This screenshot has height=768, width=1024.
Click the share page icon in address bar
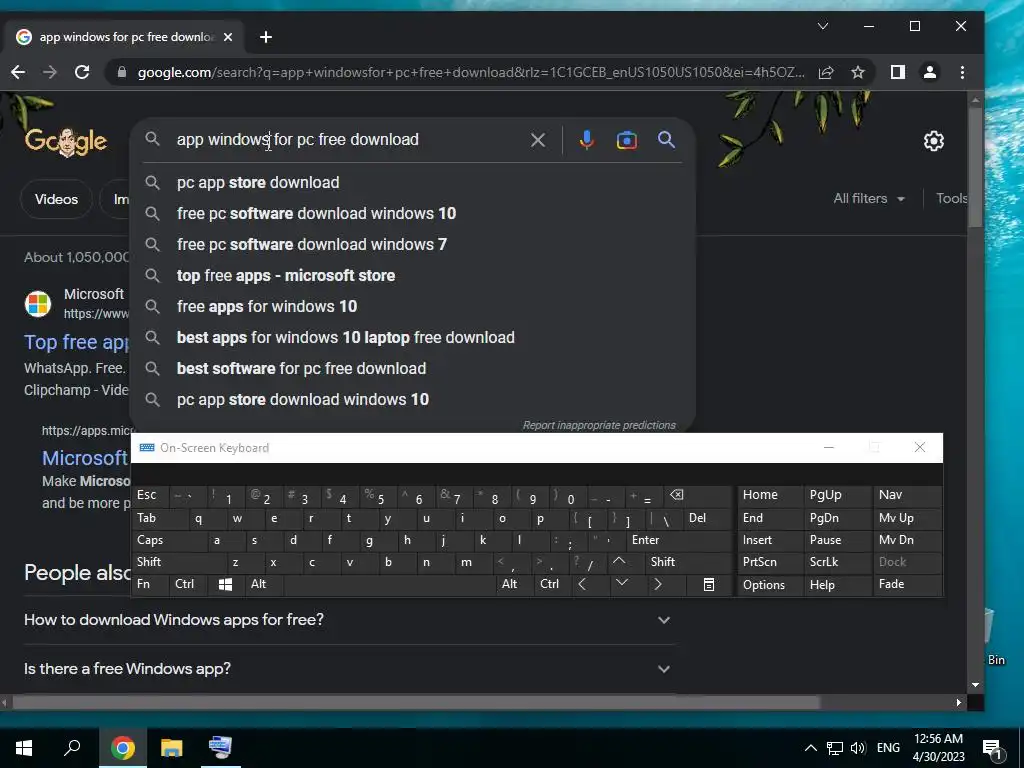826,72
